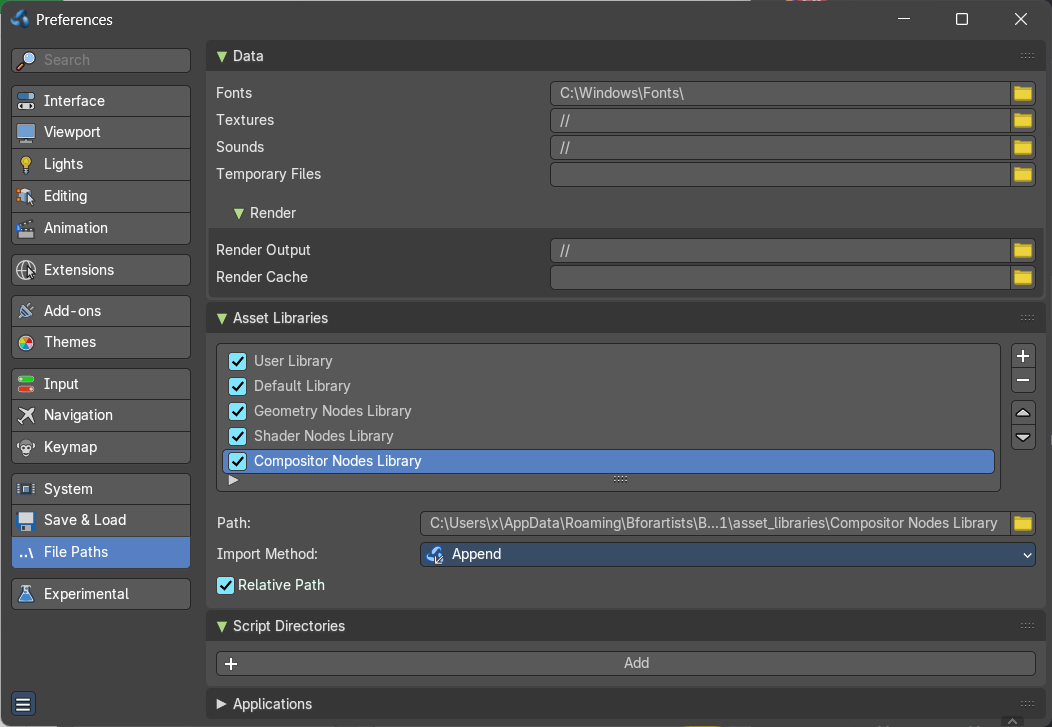Image resolution: width=1052 pixels, height=727 pixels.
Task: Toggle the Relative Path checkbox
Action: pyautogui.click(x=225, y=585)
